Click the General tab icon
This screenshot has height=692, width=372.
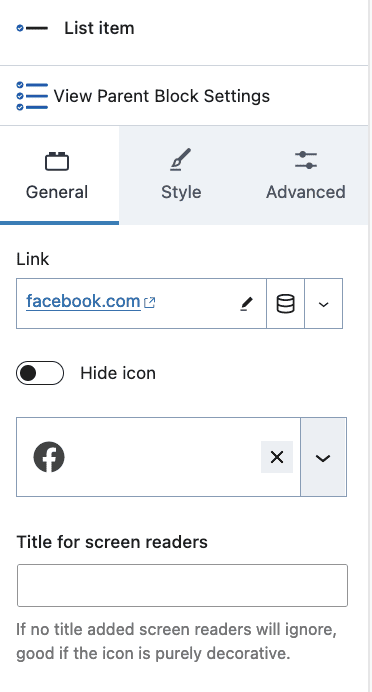click(57, 161)
